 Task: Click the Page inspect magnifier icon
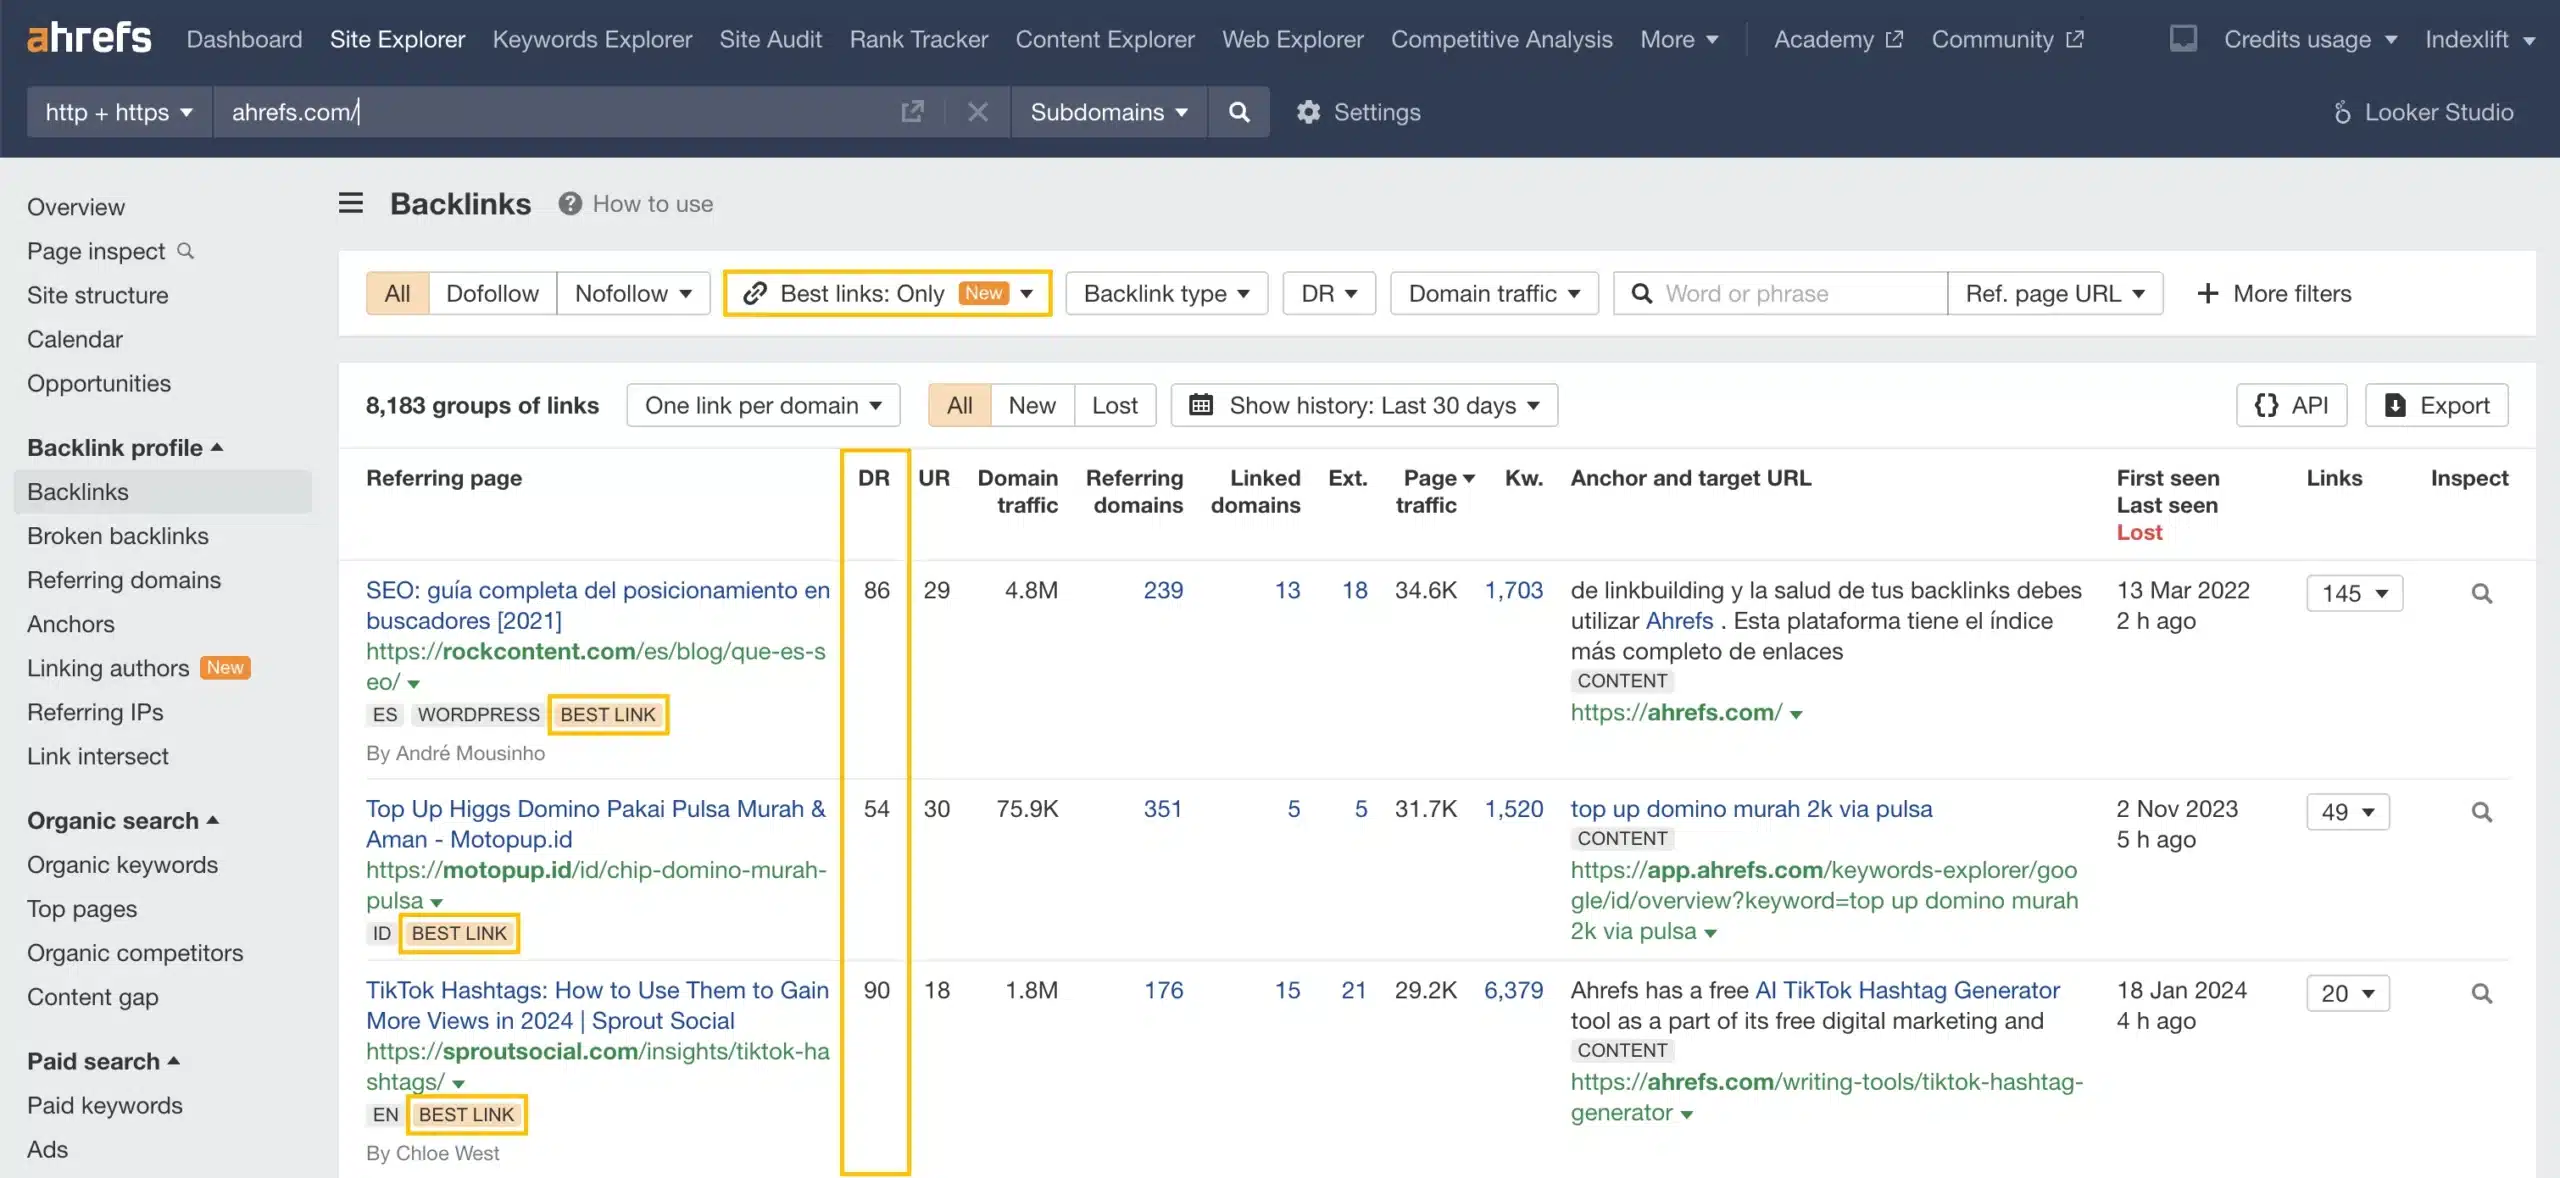click(x=186, y=251)
